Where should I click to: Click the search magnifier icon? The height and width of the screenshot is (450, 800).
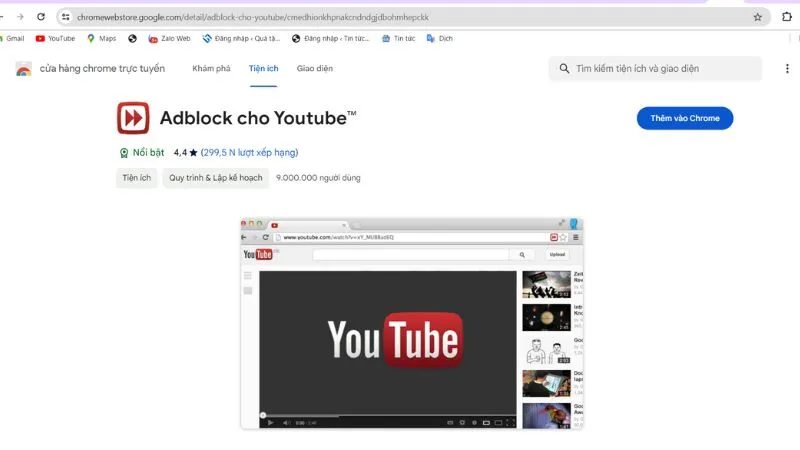pyautogui.click(x=564, y=68)
